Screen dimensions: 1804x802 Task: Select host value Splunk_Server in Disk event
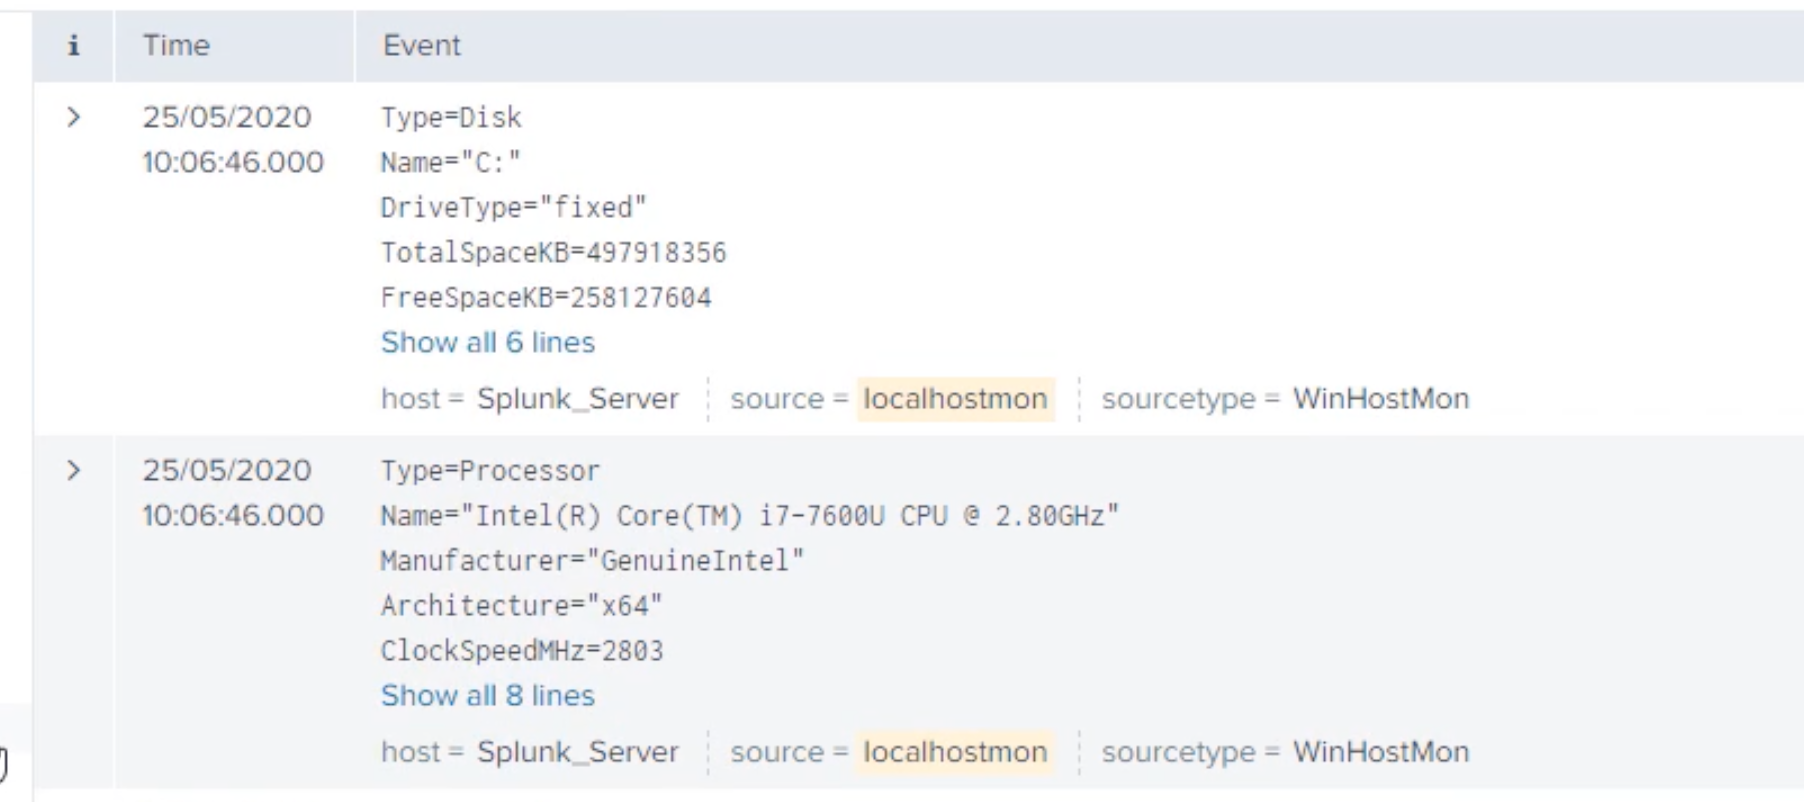point(577,398)
